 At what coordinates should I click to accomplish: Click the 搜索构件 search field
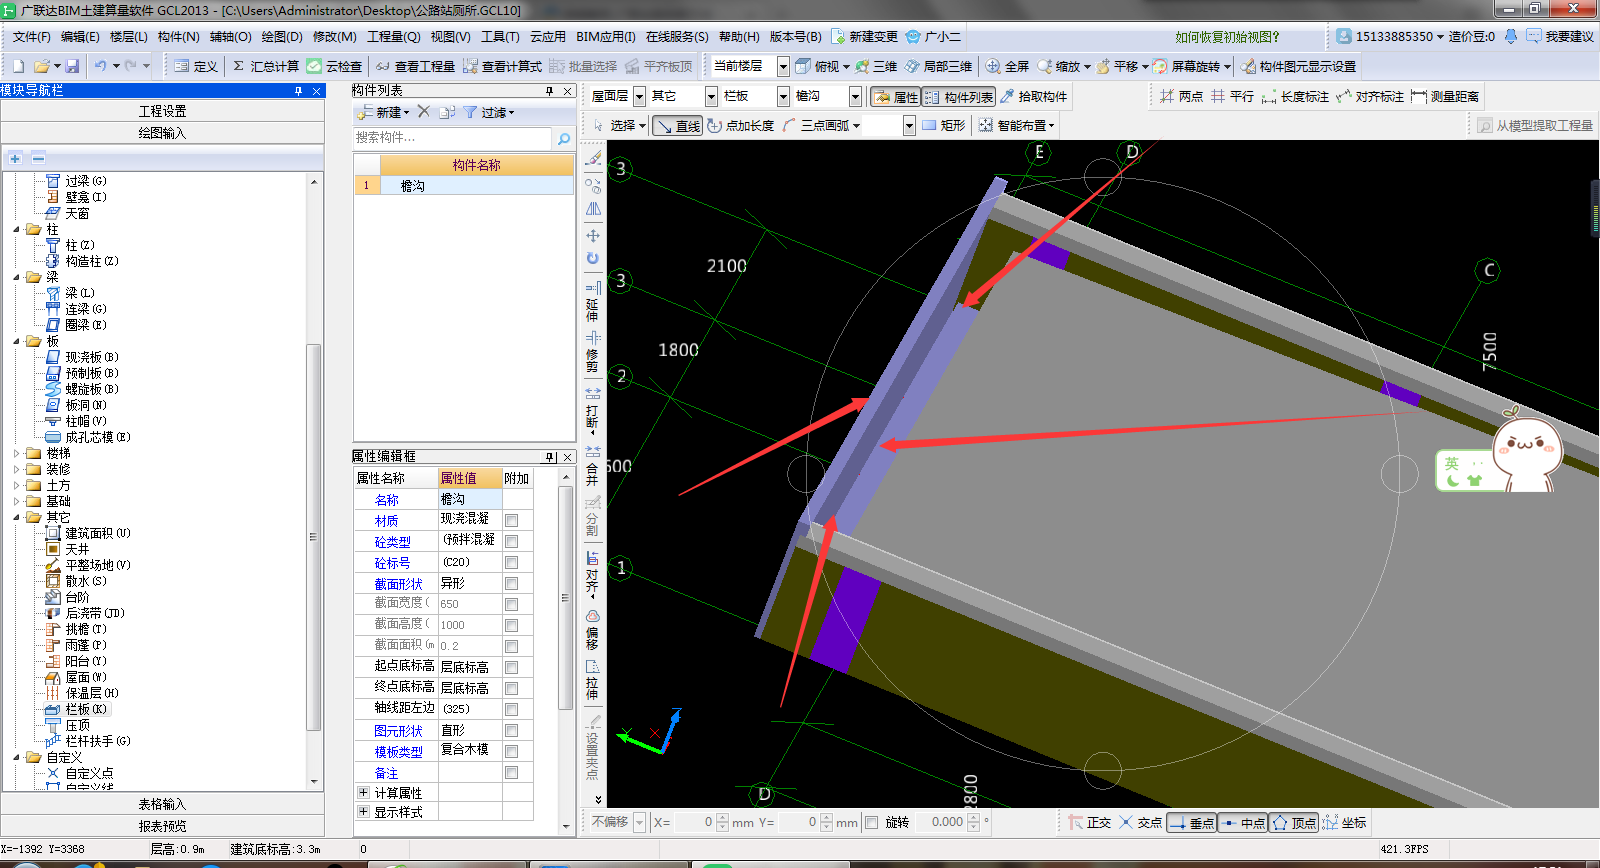click(x=452, y=138)
